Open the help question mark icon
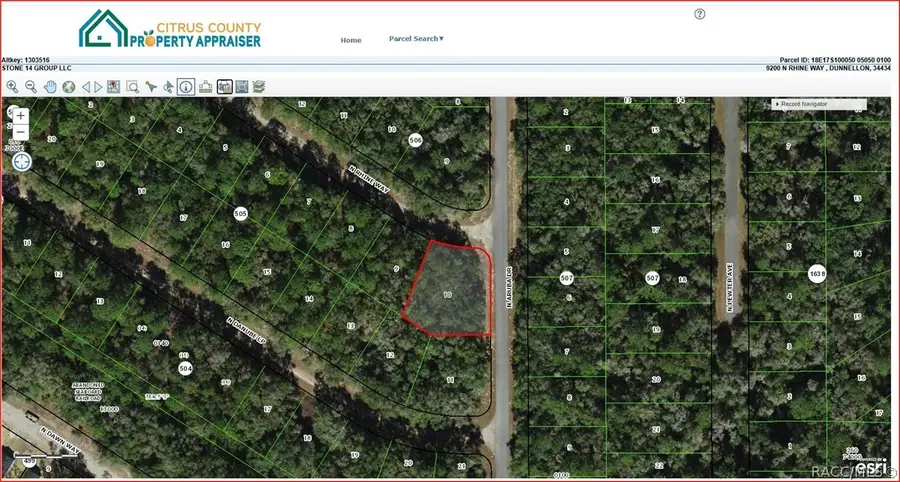The width and height of the screenshot is (900, 482). click(700, 14)
